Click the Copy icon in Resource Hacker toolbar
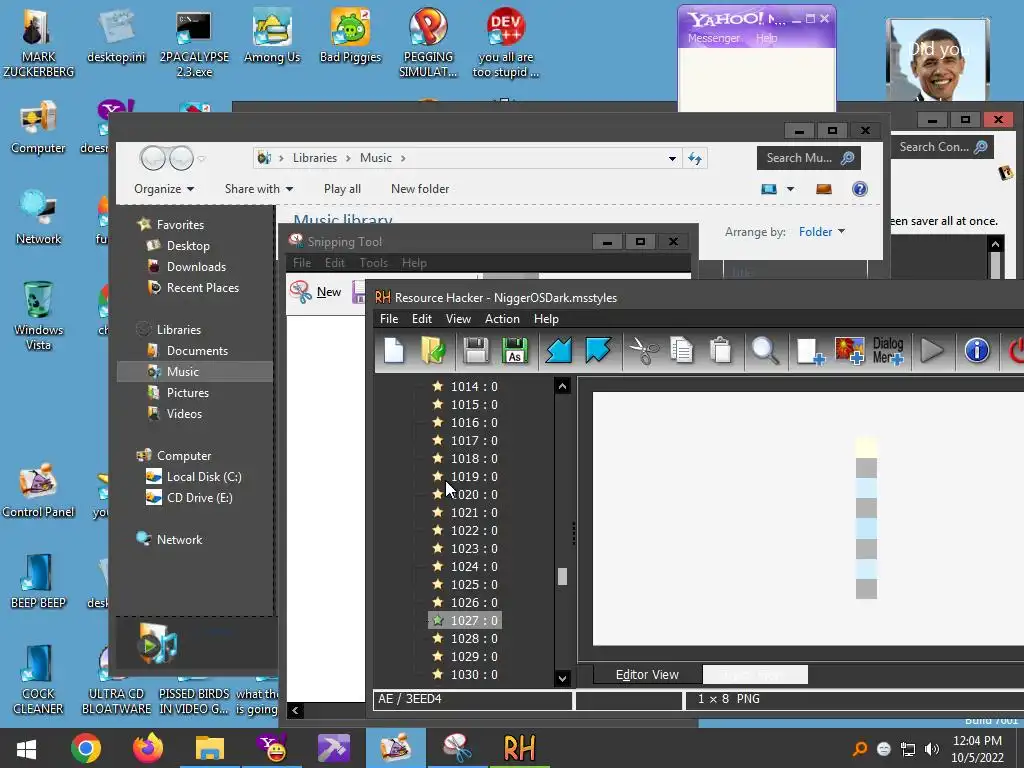This screenshot has width=1024, height=768. pos(681,351)
